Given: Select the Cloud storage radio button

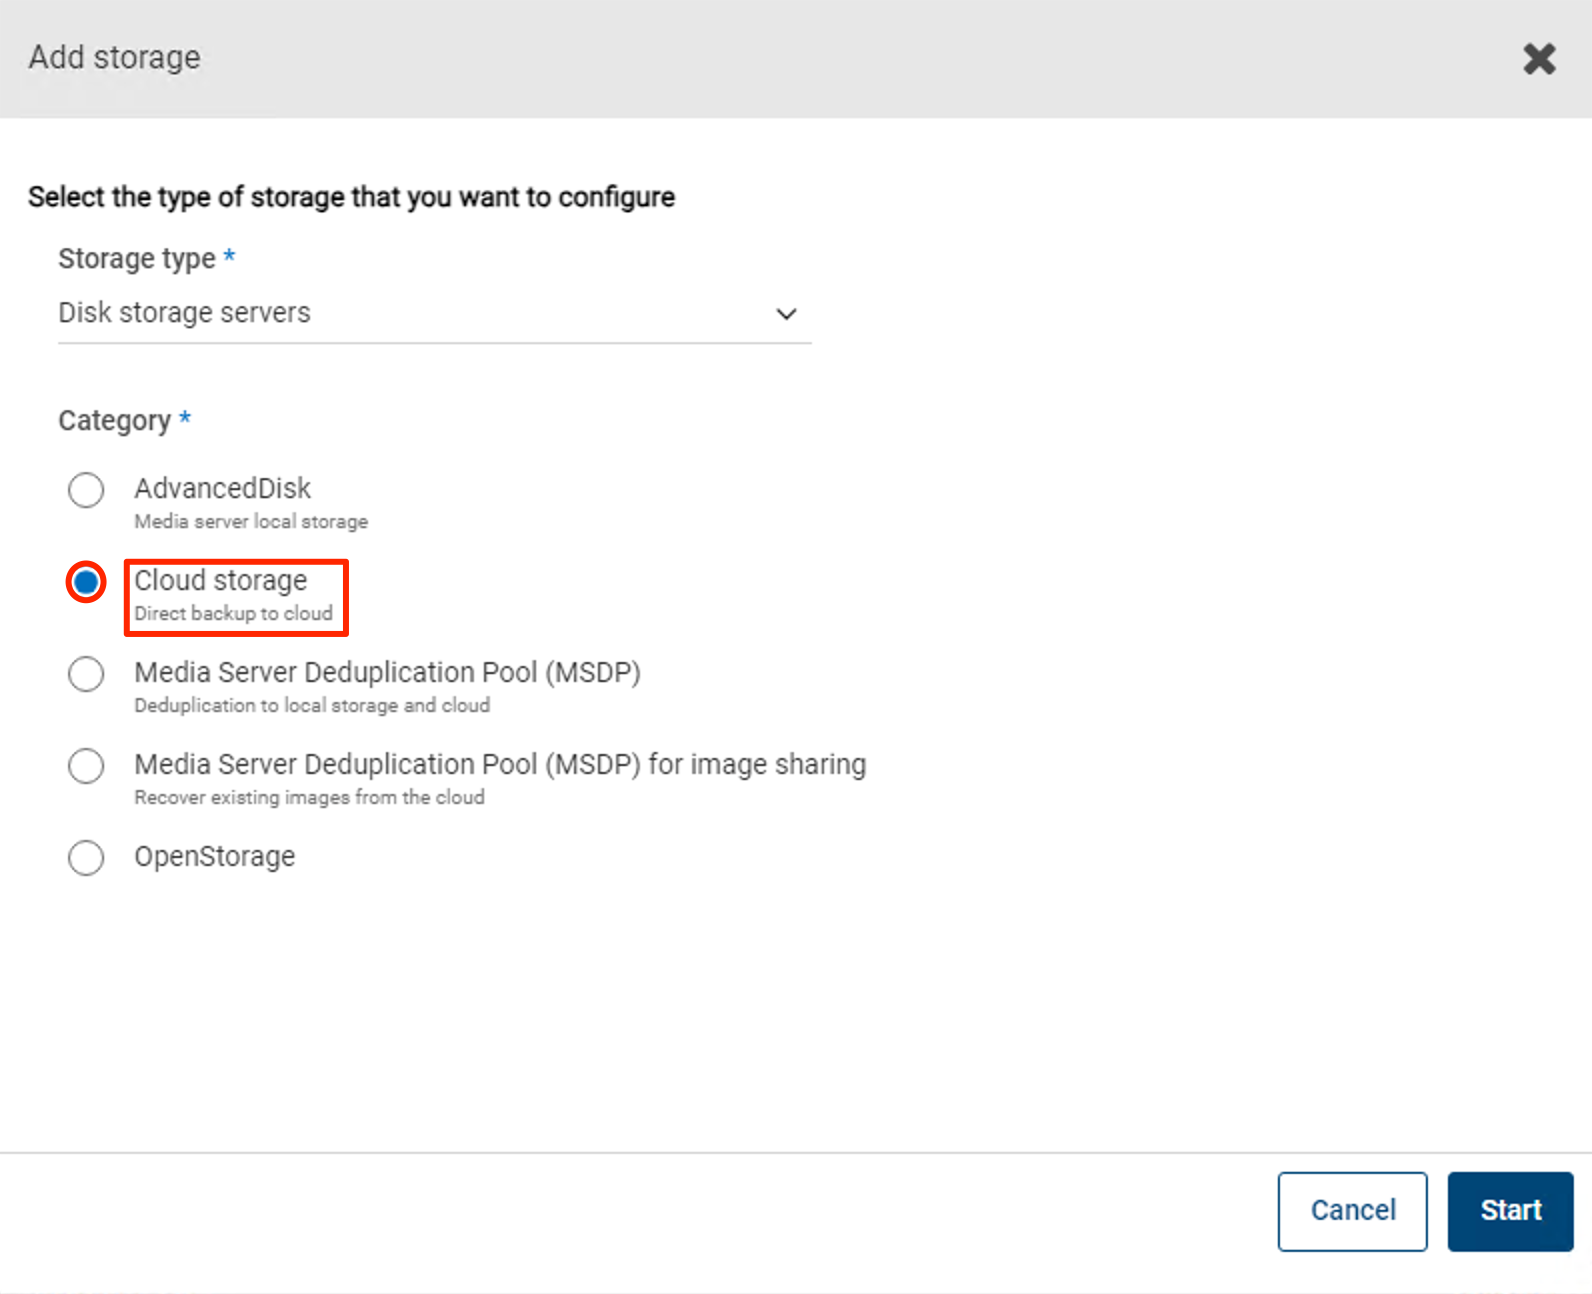Looking at the screenshot, I should [x=86, y=582].
